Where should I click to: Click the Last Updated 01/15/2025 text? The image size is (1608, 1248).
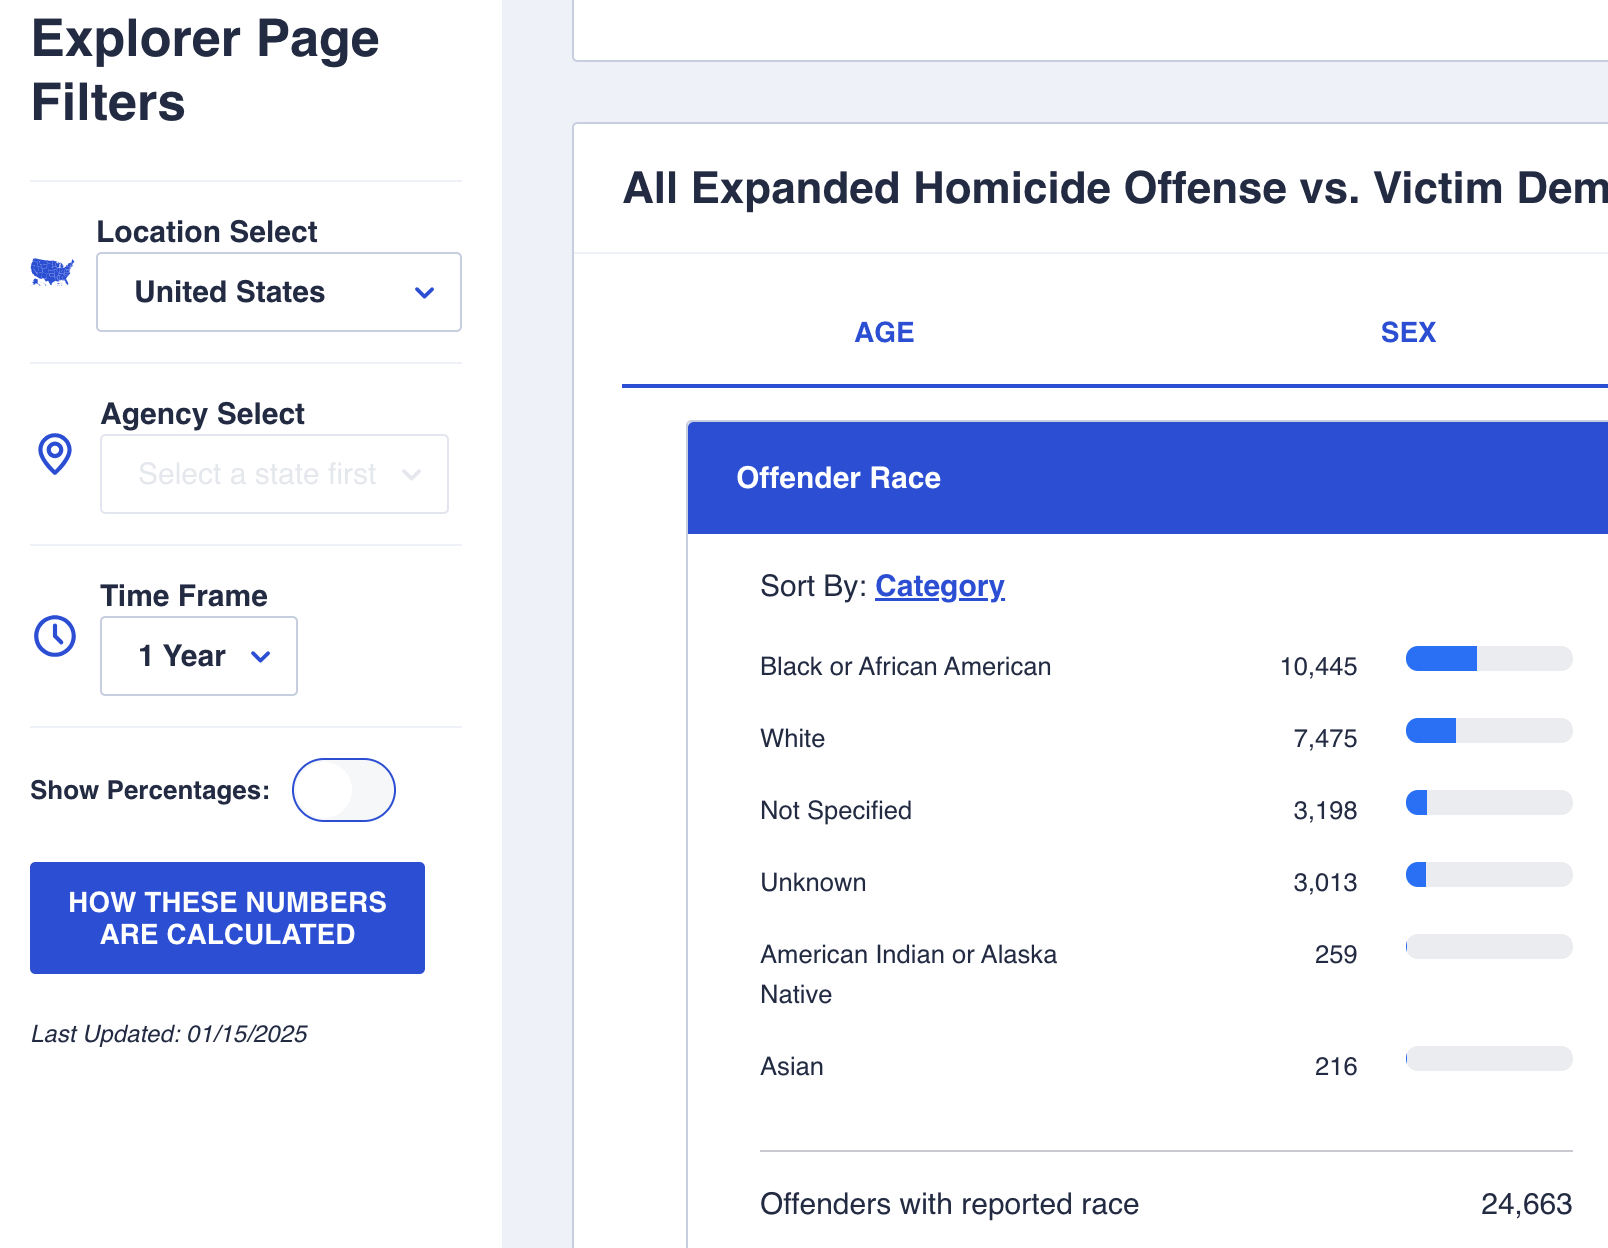click(x=169, y=1034)
